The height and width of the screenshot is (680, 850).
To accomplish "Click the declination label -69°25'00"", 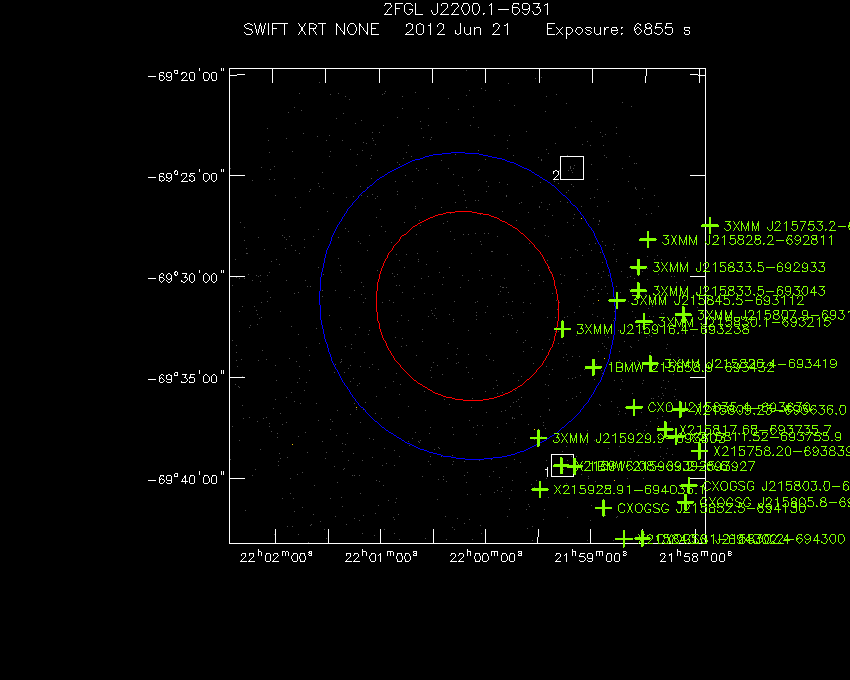I will click(186, 177).
